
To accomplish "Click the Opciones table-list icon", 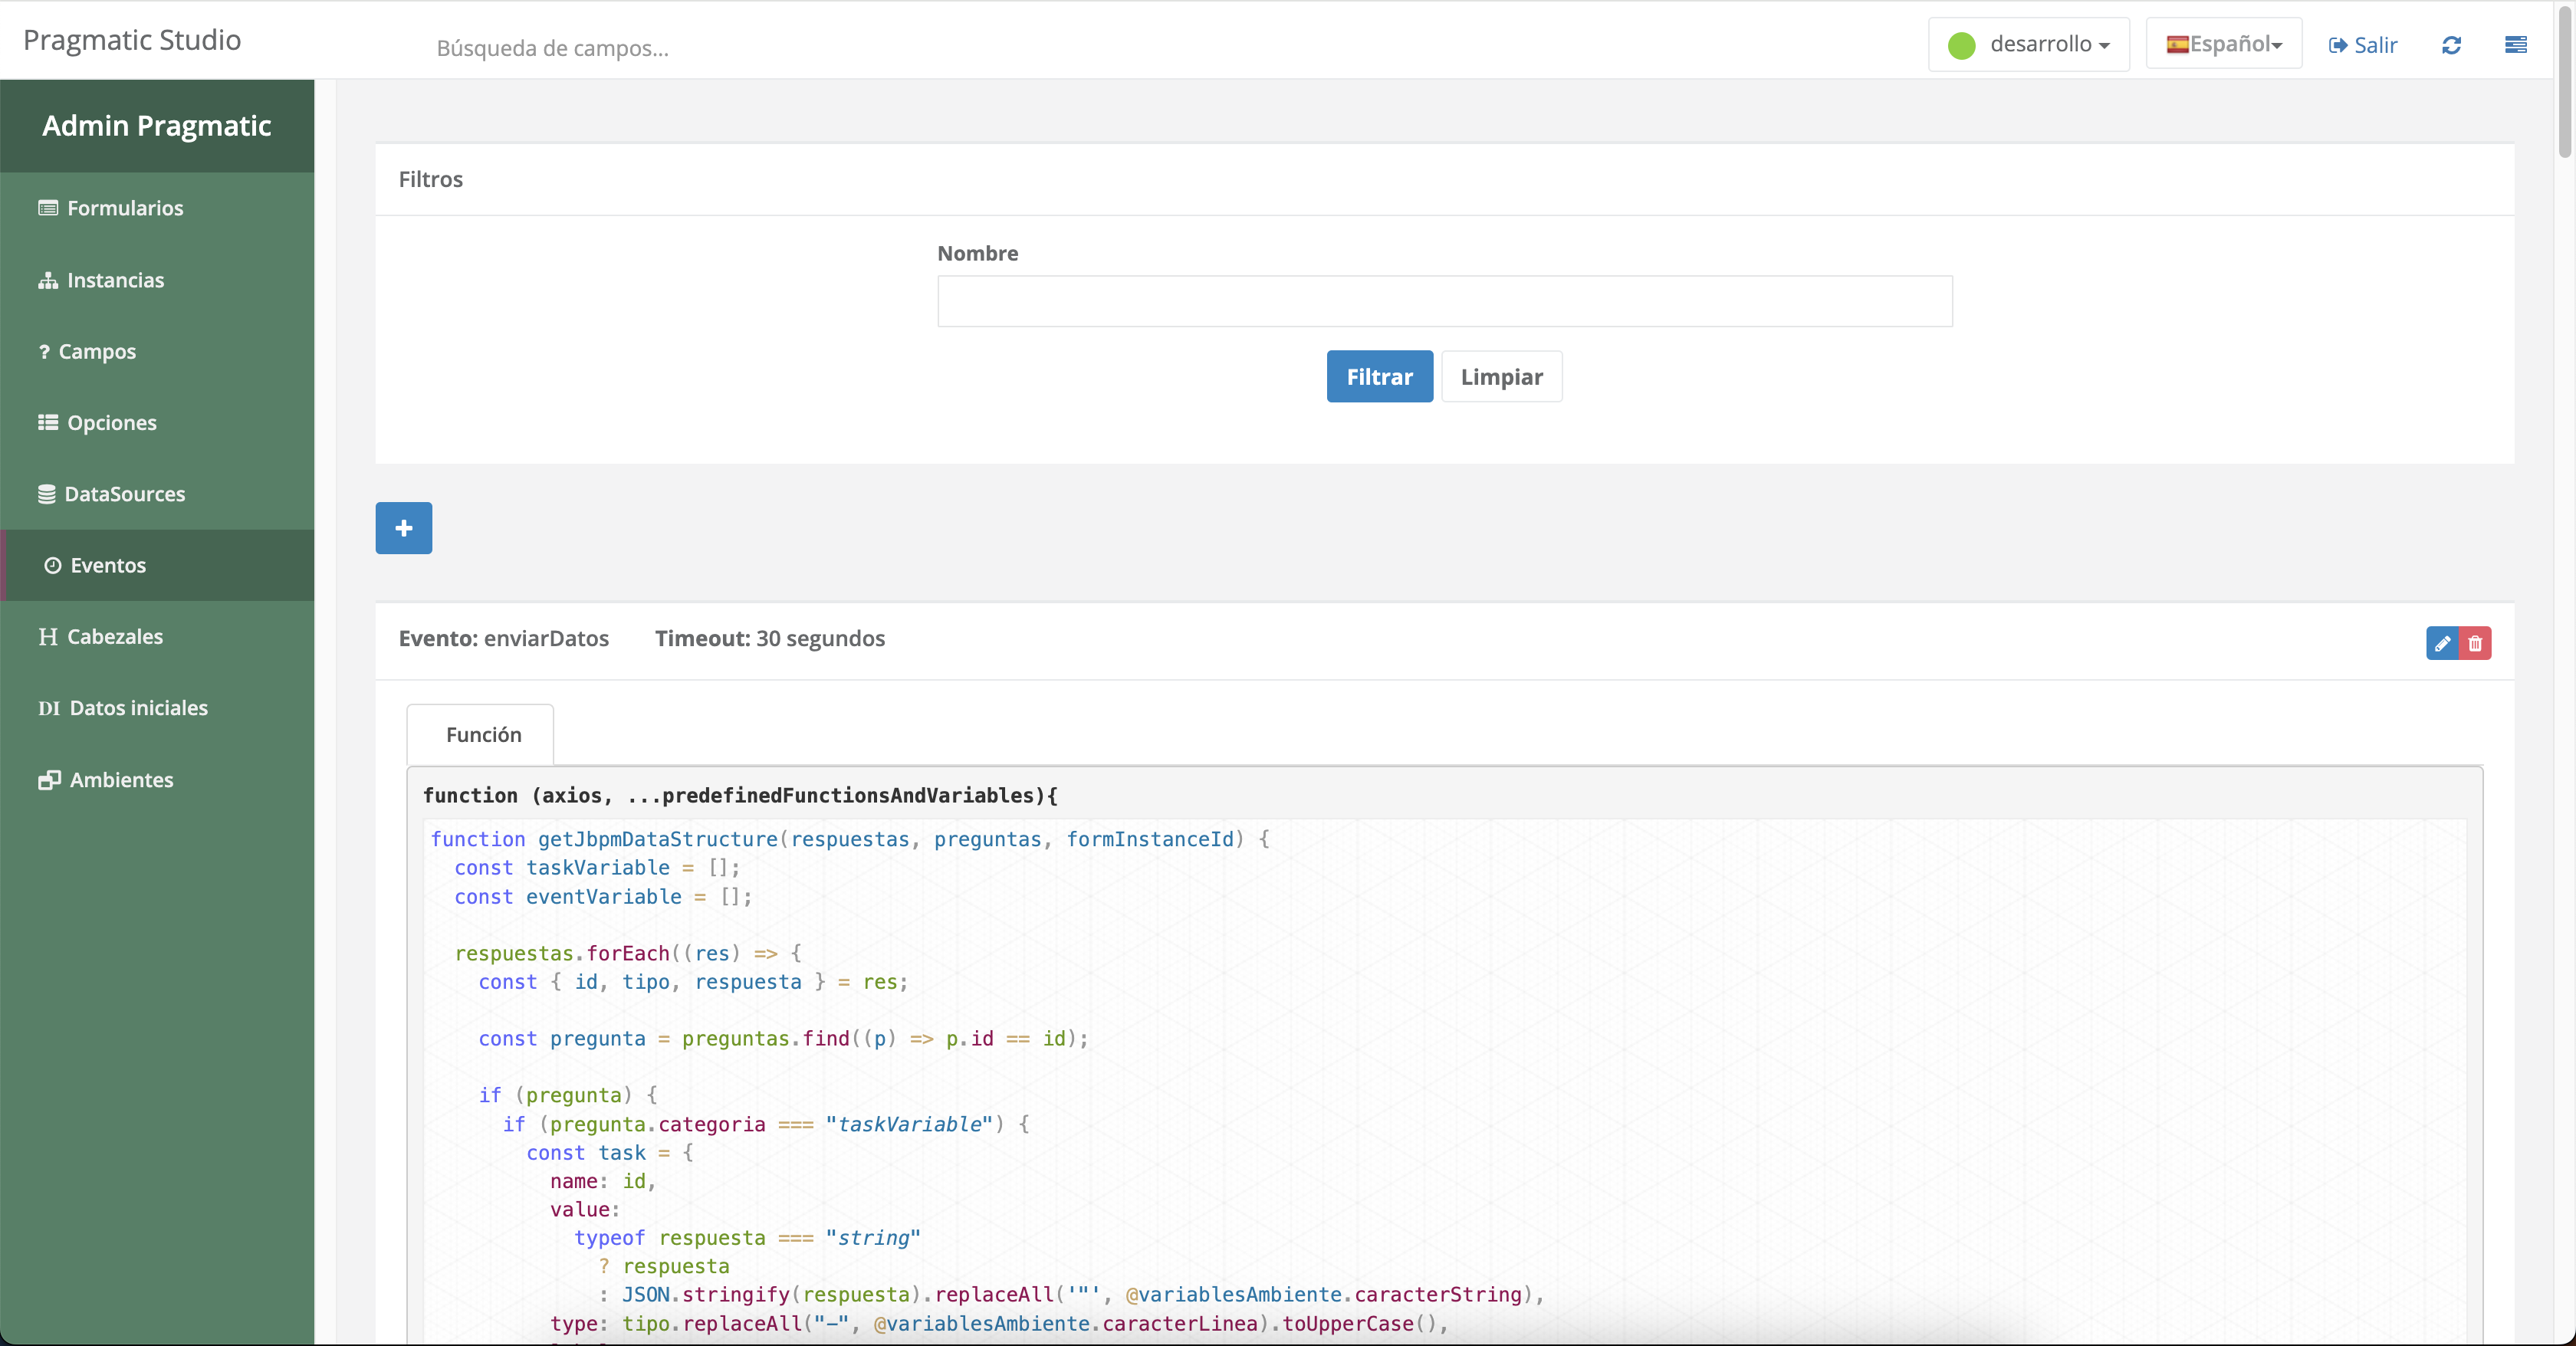I will 48,422.
